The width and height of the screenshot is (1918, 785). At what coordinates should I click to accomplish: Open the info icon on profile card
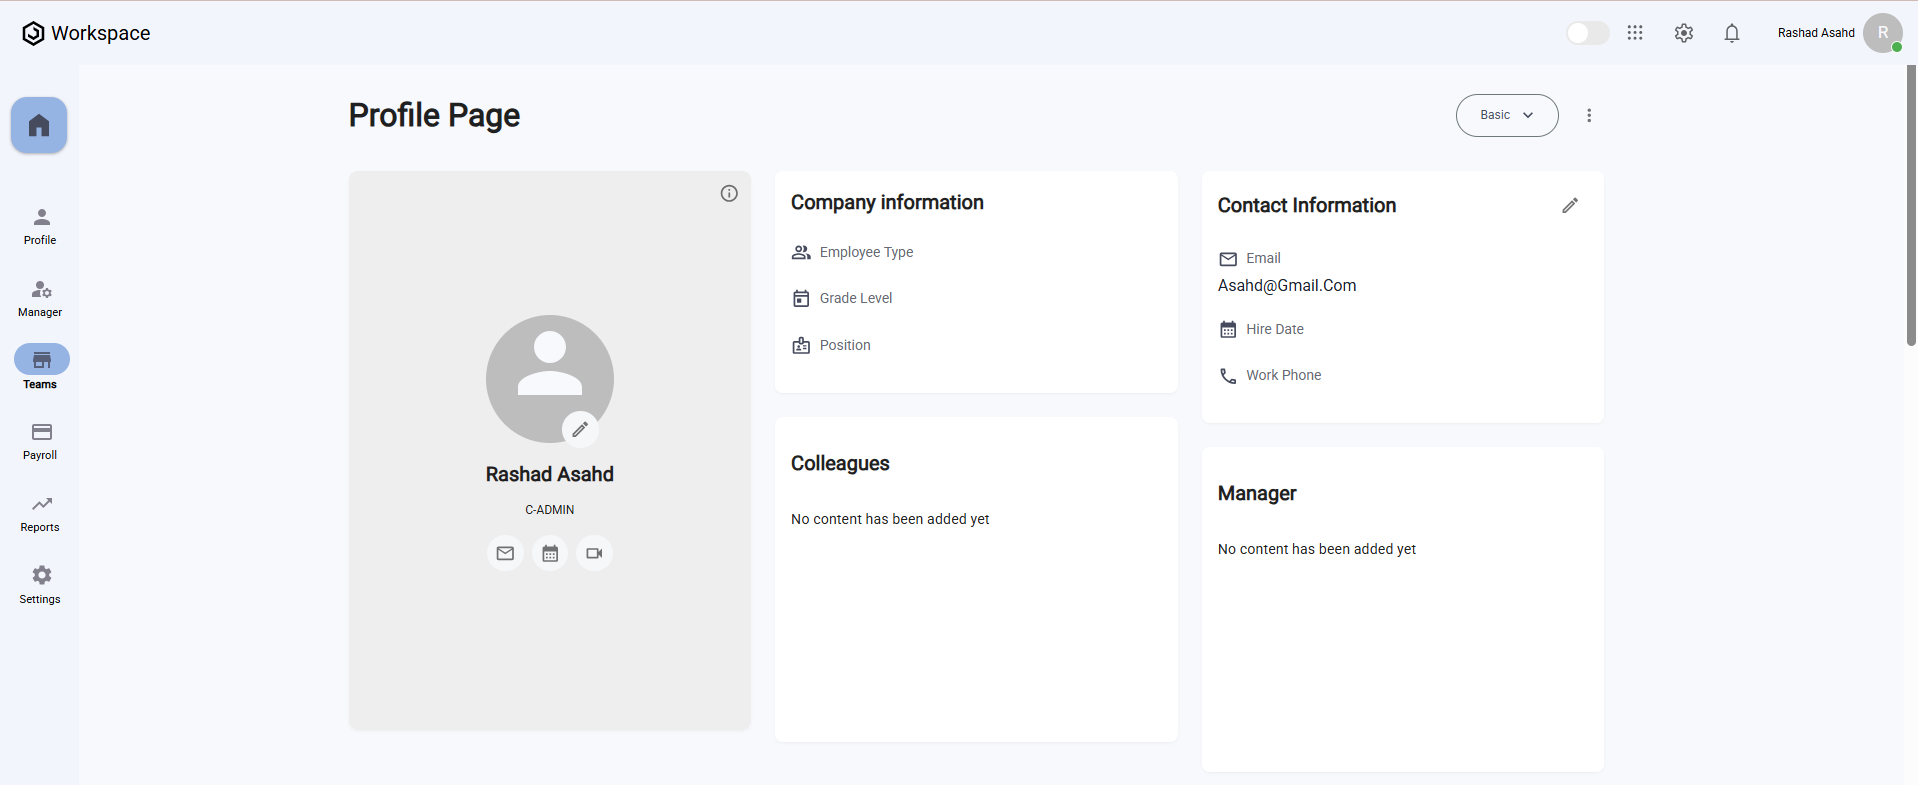(729, 193)
